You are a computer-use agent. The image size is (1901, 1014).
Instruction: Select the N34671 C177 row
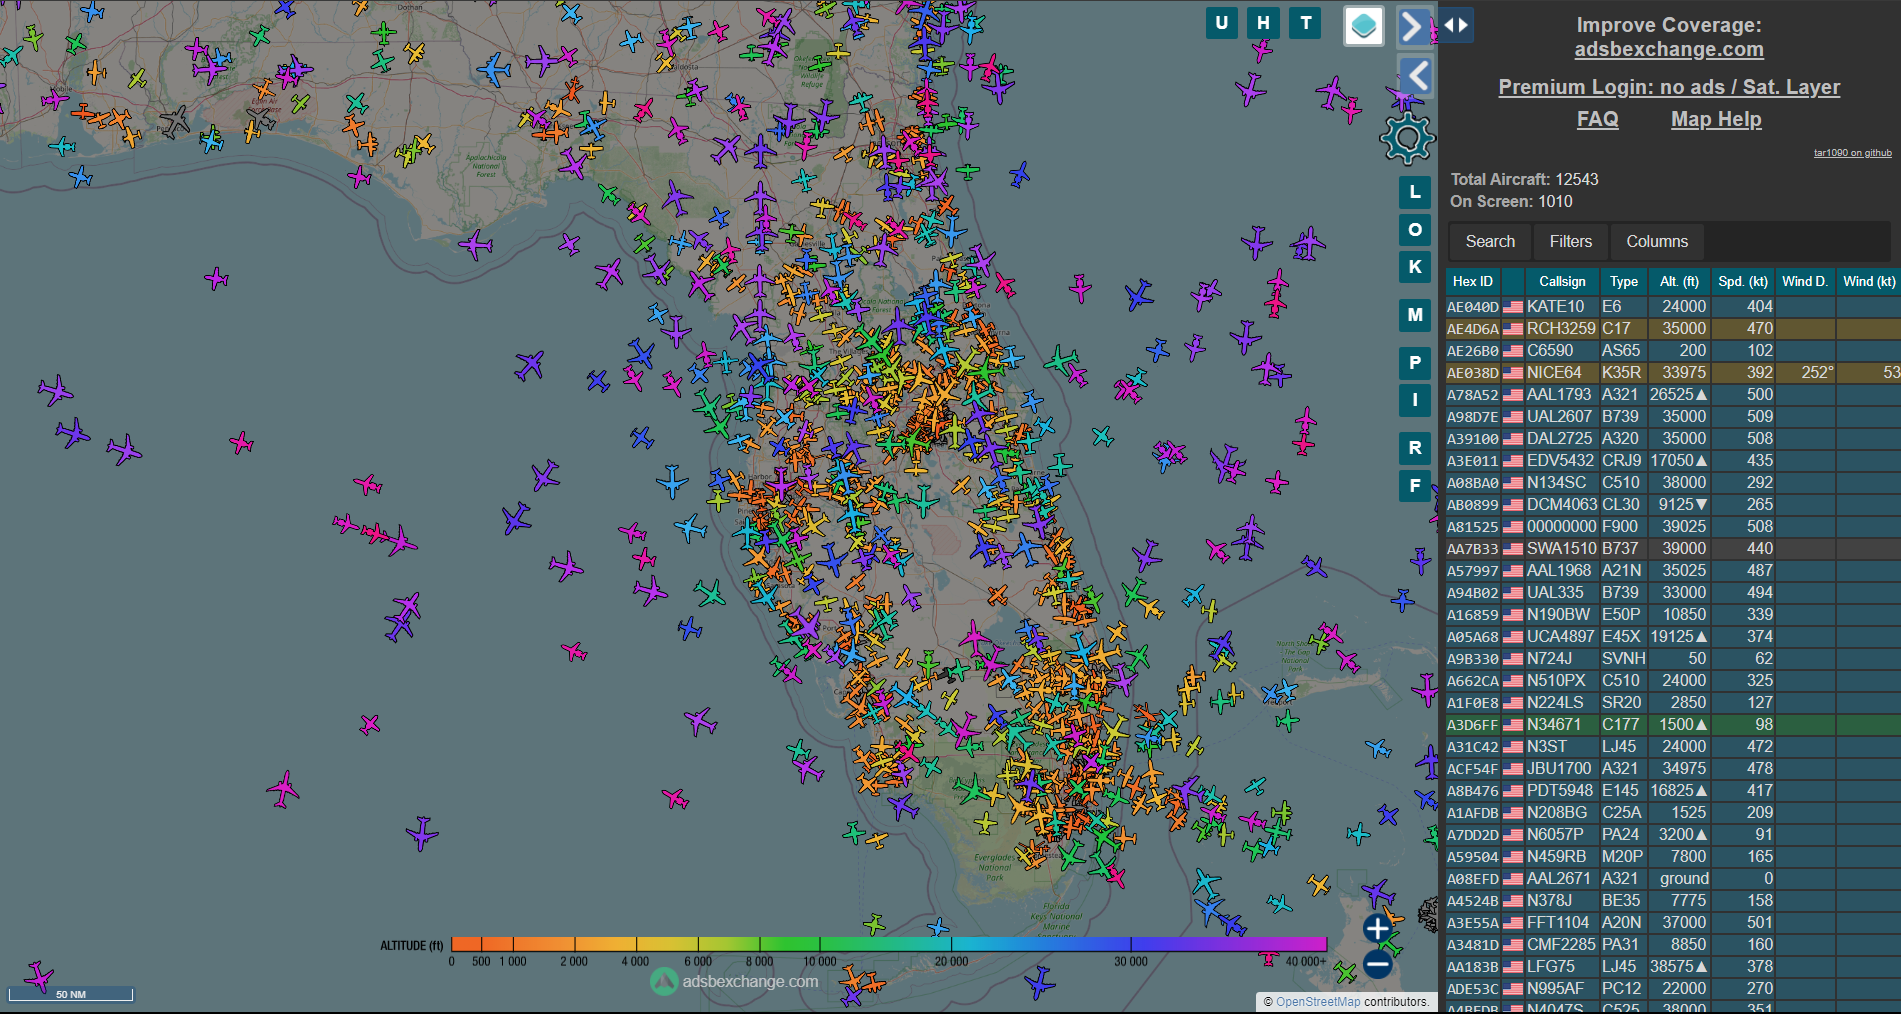pyautogui.click(x=1672, y=725)
